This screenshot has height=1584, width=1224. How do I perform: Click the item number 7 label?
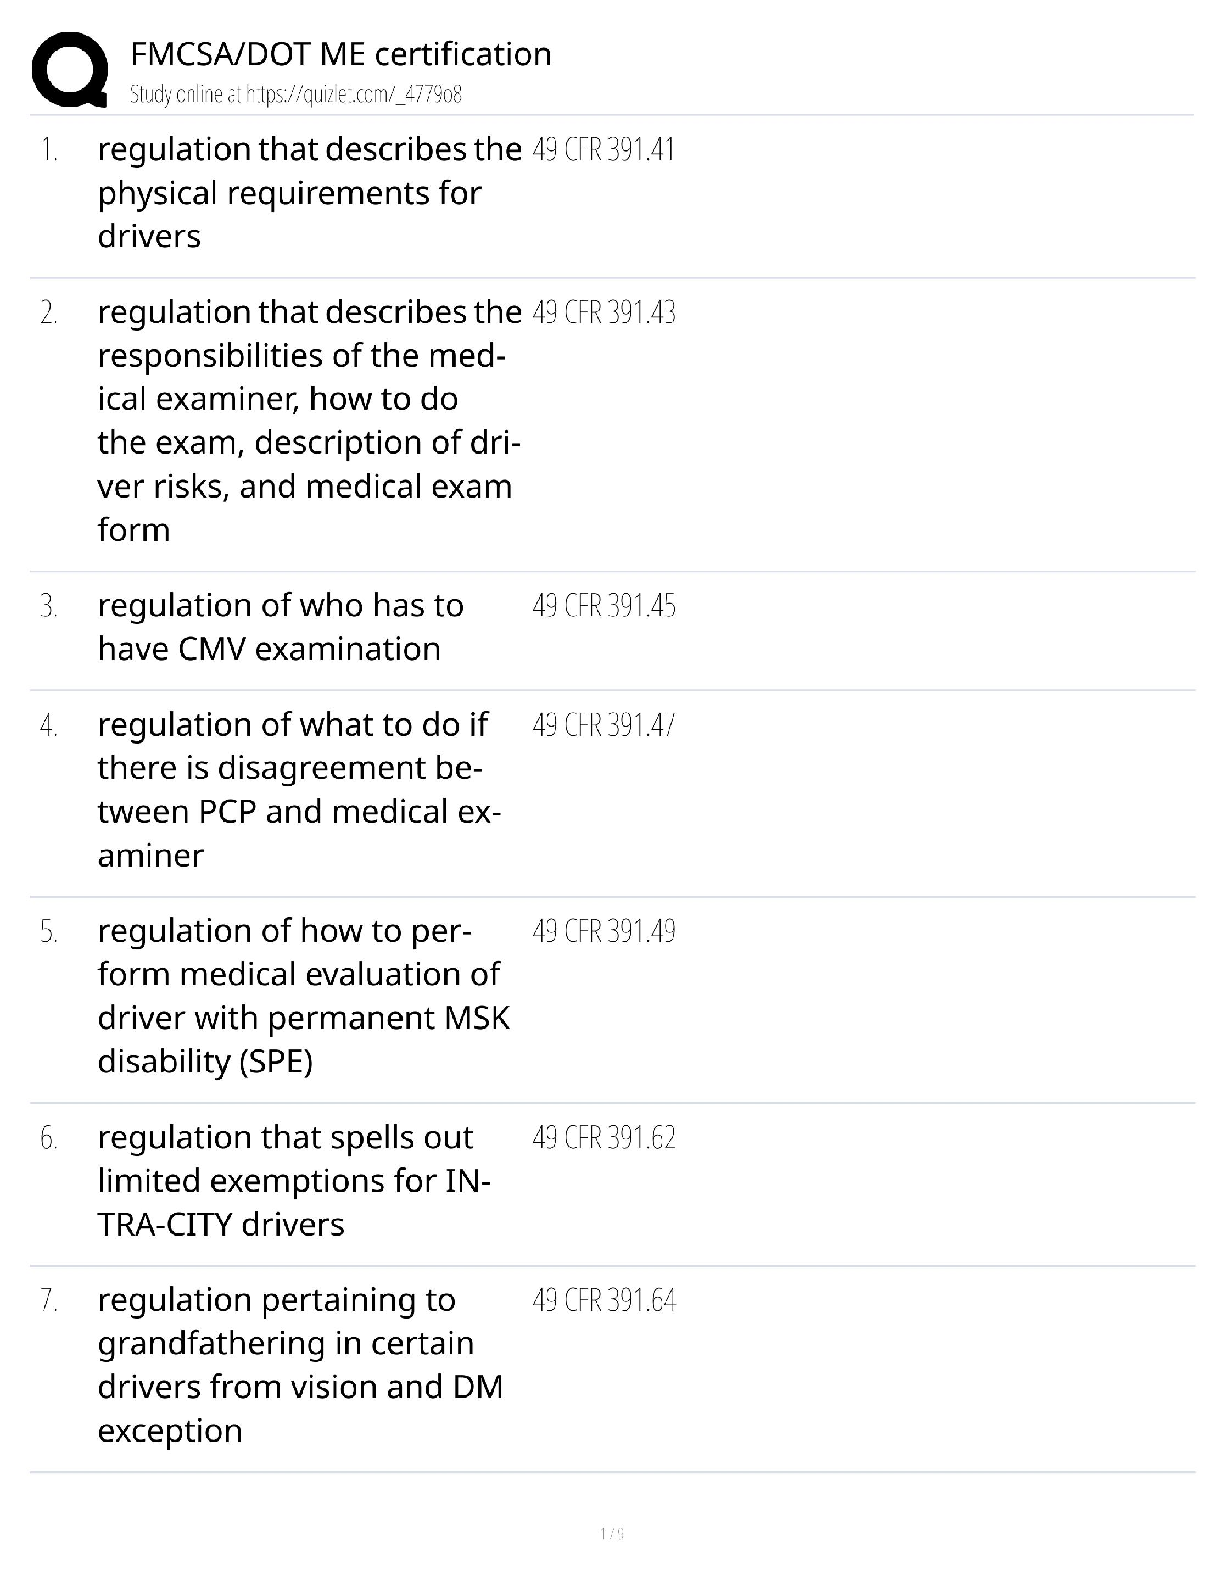(x=49, y=1301)
